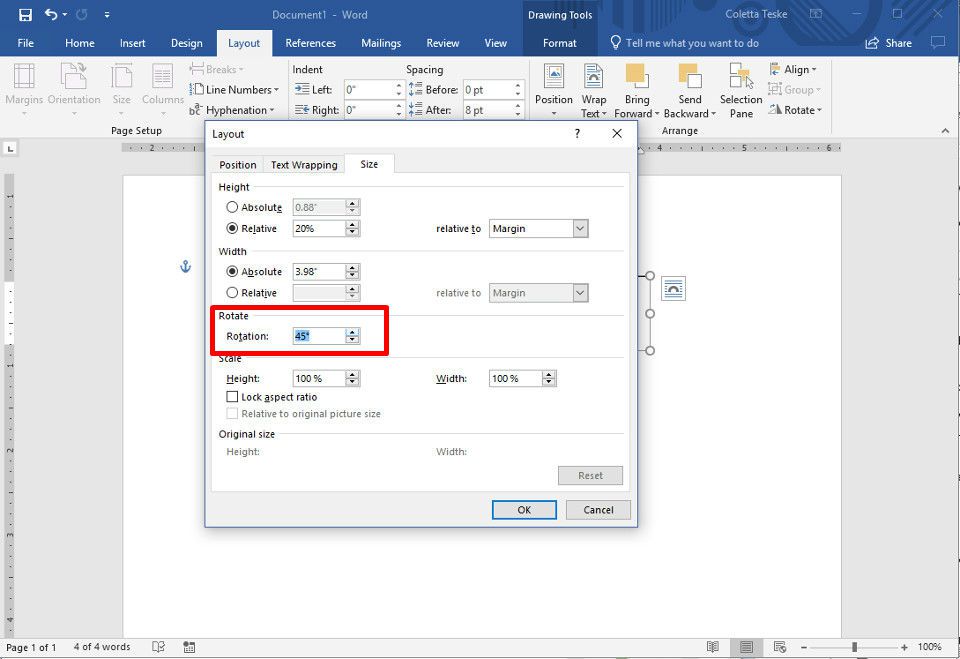Open the References tab
The height and width of the screenshot is (659, 960).
tap(310, 43)
